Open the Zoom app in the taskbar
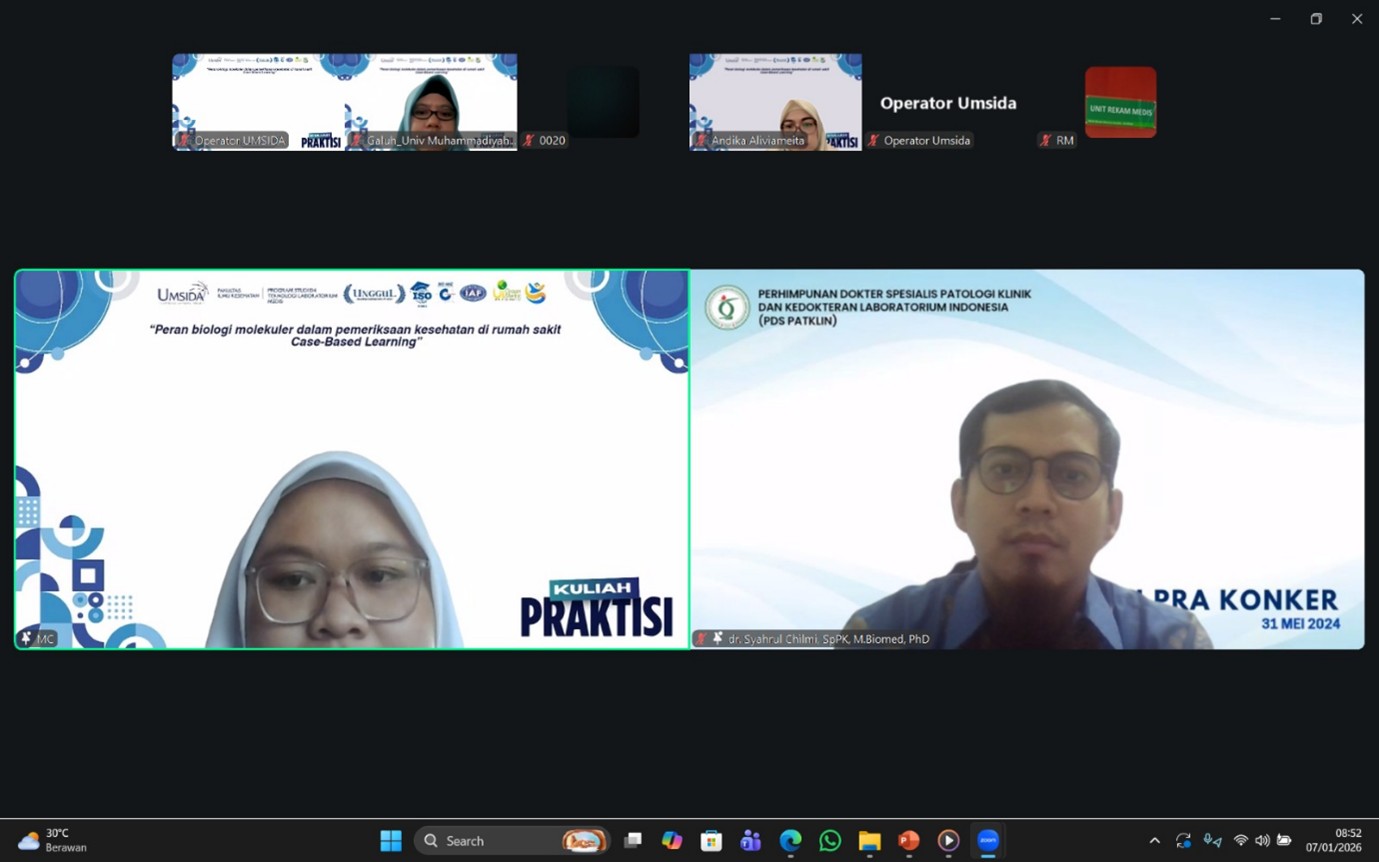Viewport: 1379px width, 862px height. 988,841
